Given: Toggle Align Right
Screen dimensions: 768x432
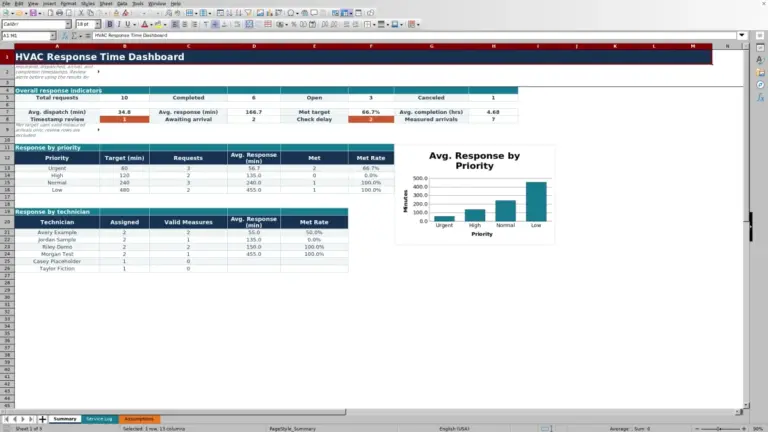Looking at the screenshot, I should (x=194, y=24).
